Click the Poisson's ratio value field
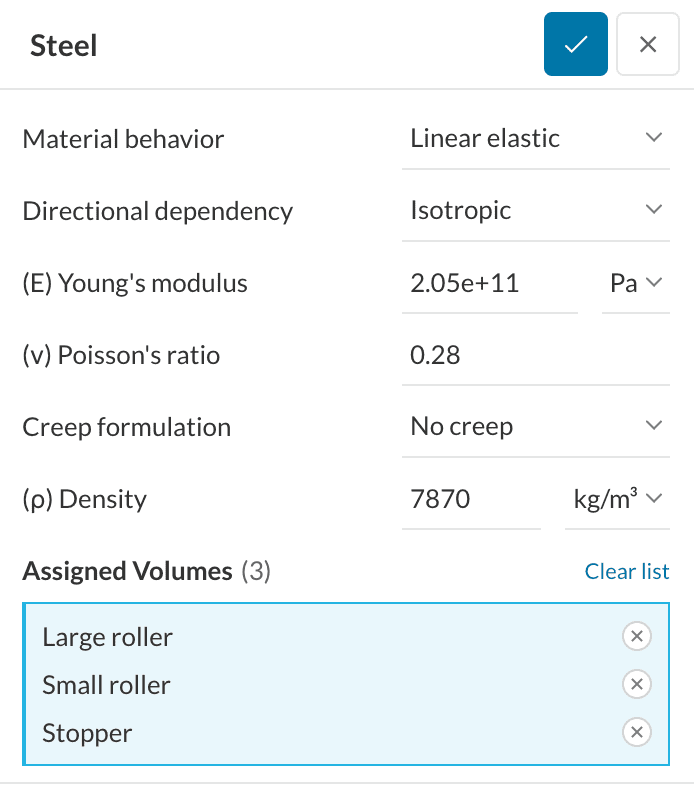 535,355
